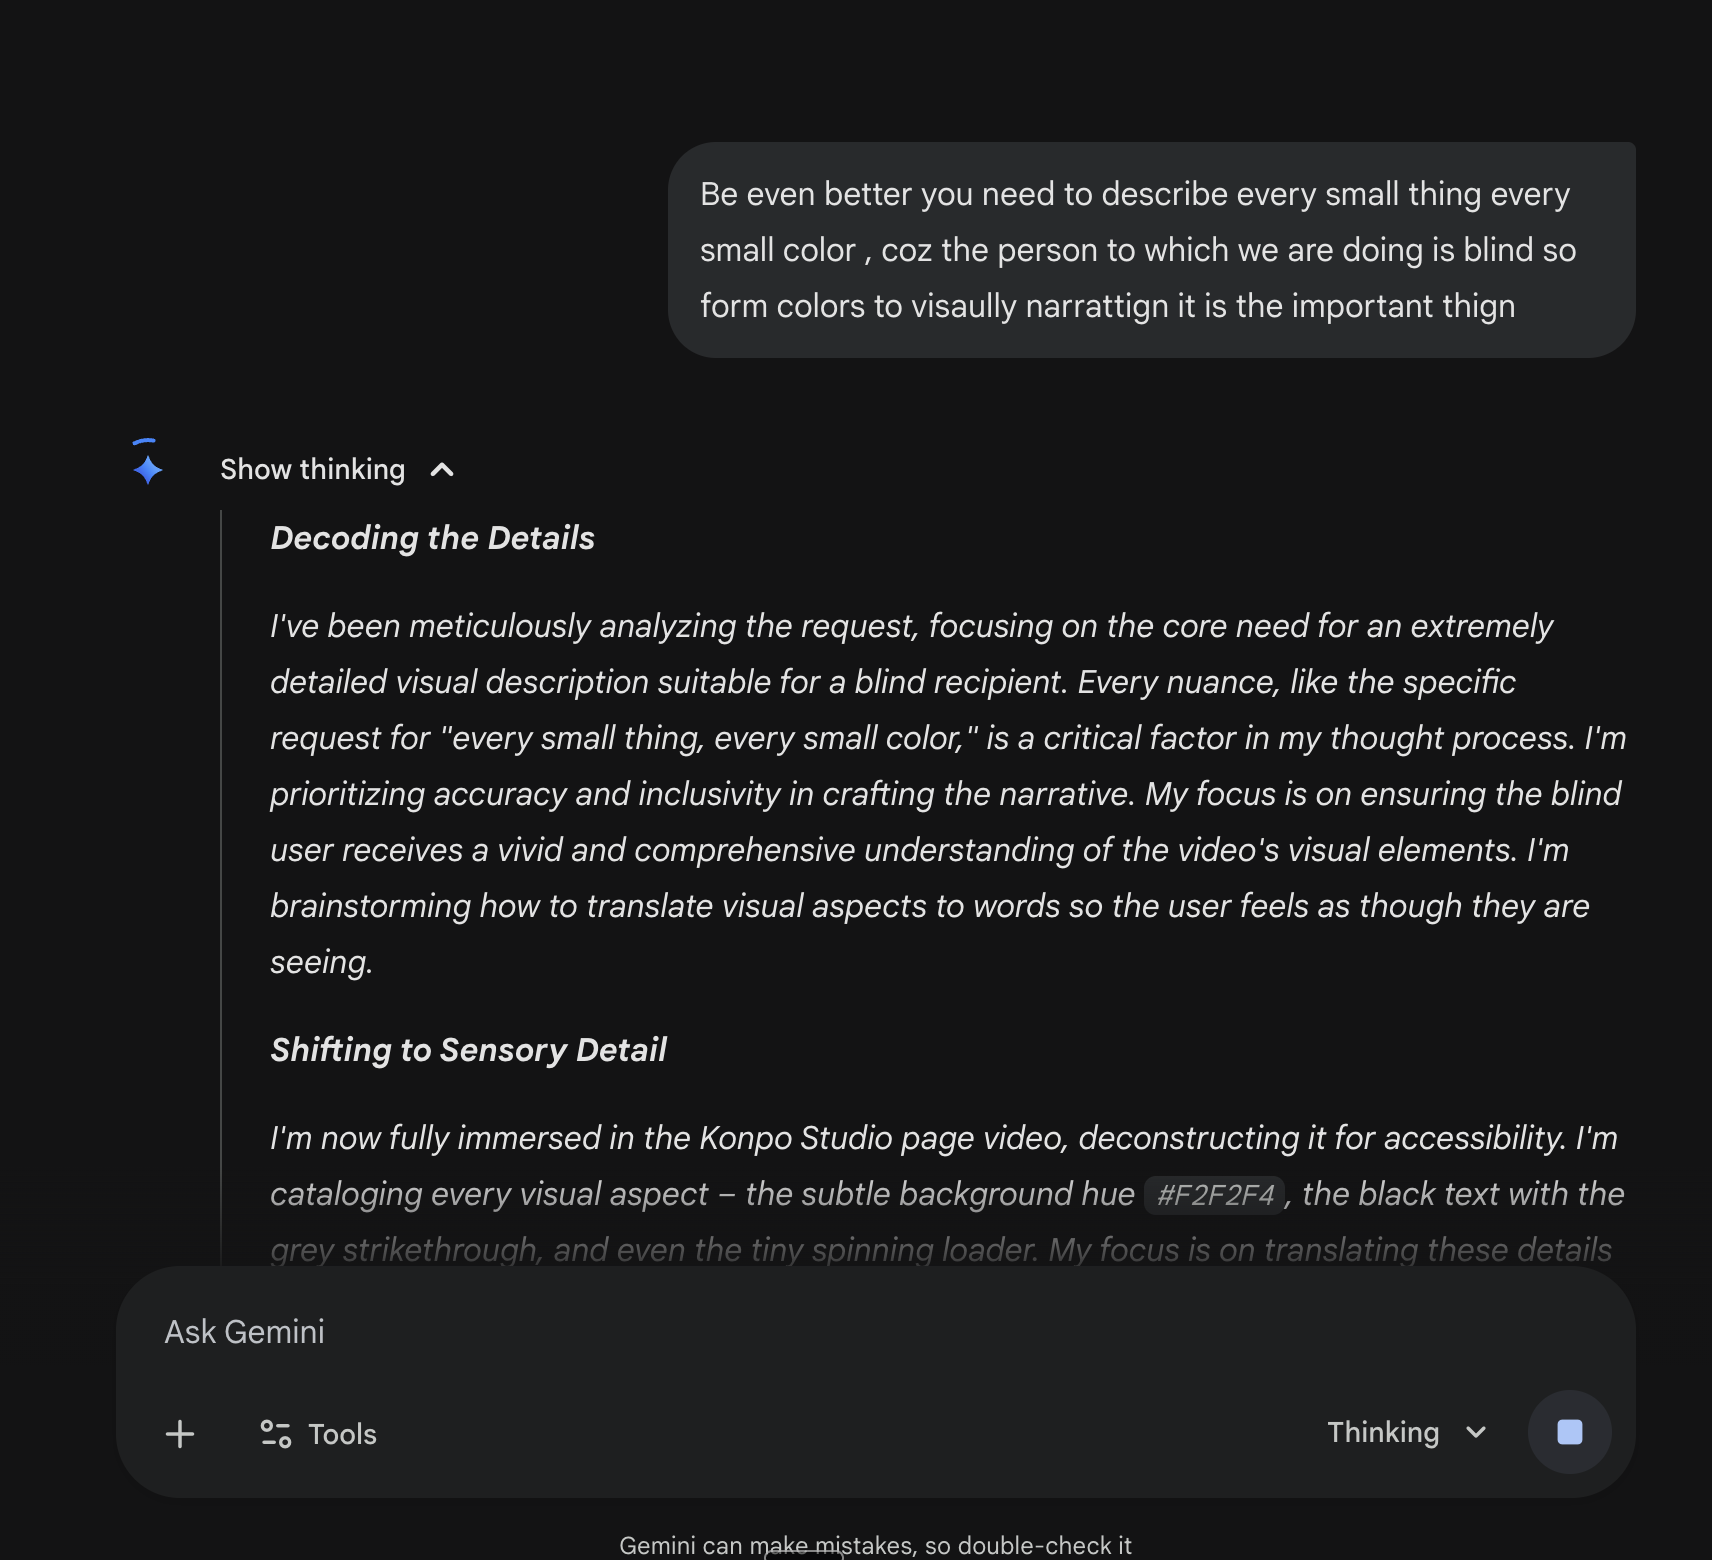Click the vertical line beside thinking text

(221, 880)
